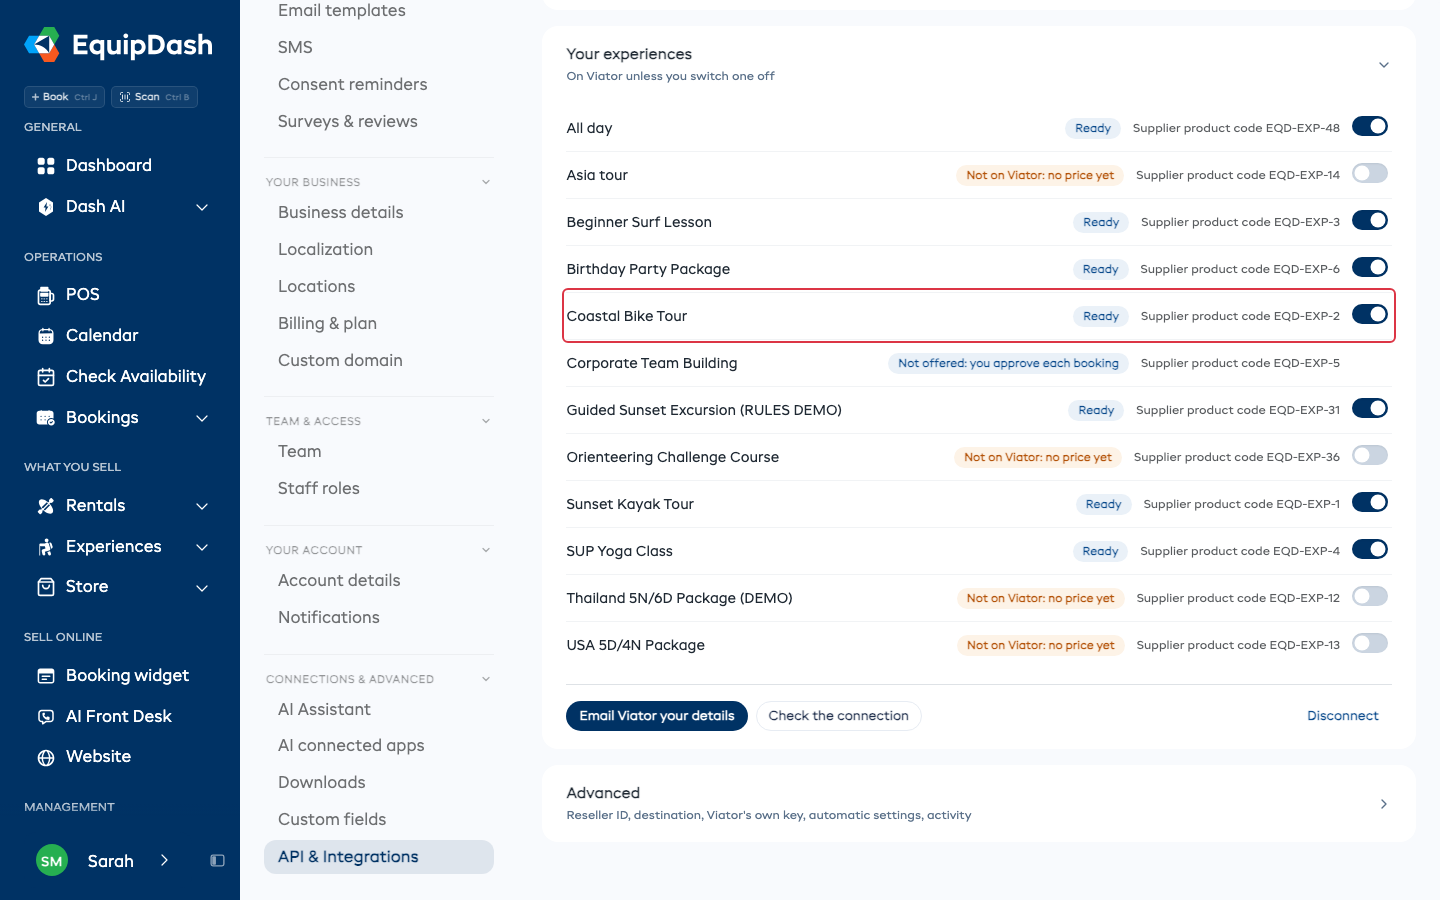Disable Beginner Surf Lesson toggle
This screenshot has height=900, width=1440.
click(1370, 220)
